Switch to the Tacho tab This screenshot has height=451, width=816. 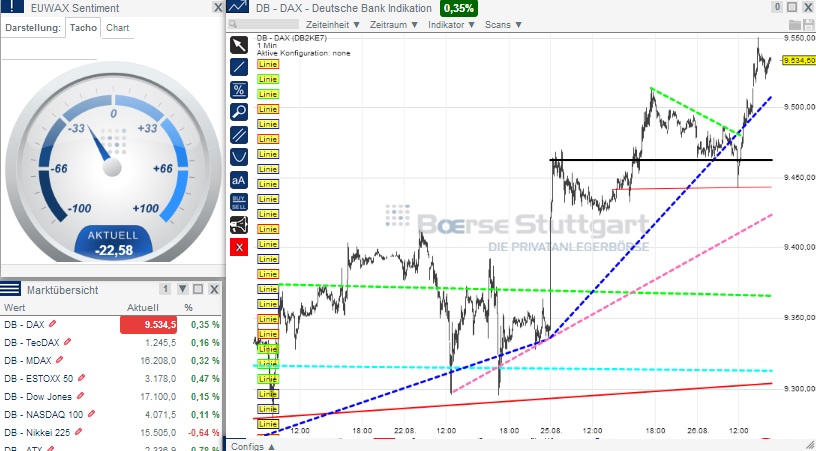[83, 28]
